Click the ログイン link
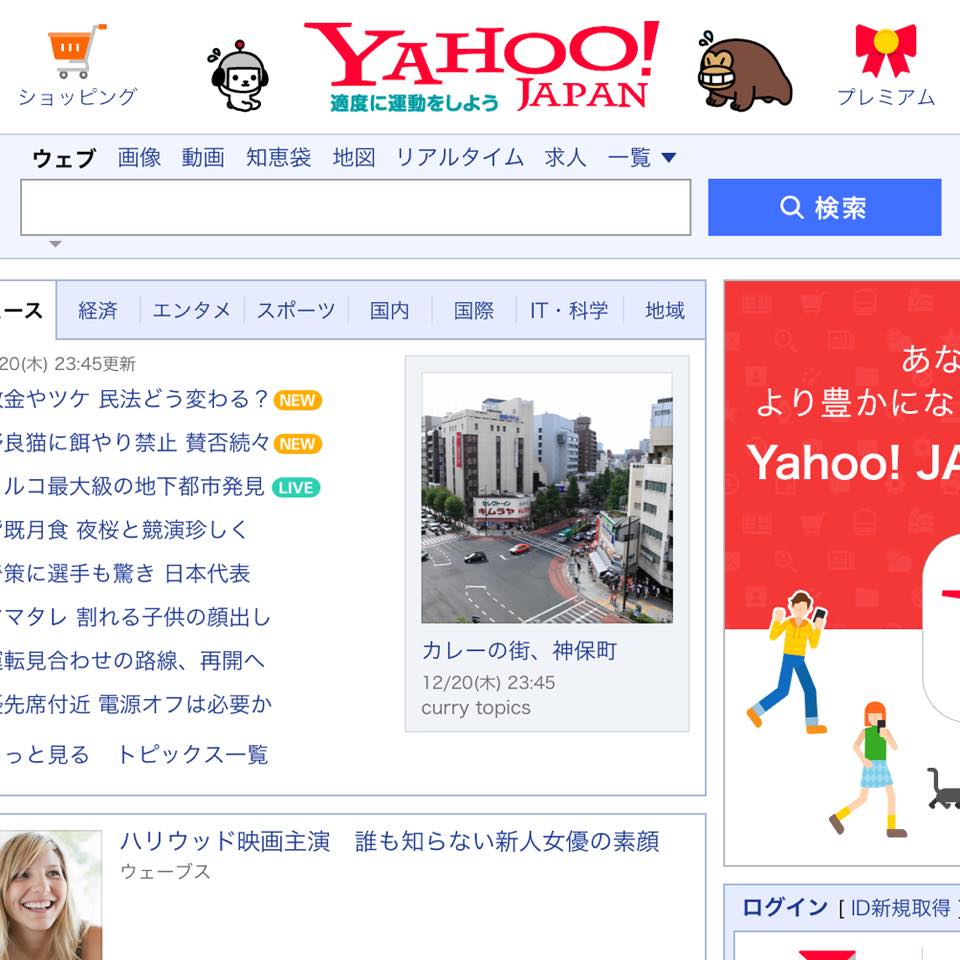Image resolution: width=960 pixels, height=960 pixels. click(785, 907)
